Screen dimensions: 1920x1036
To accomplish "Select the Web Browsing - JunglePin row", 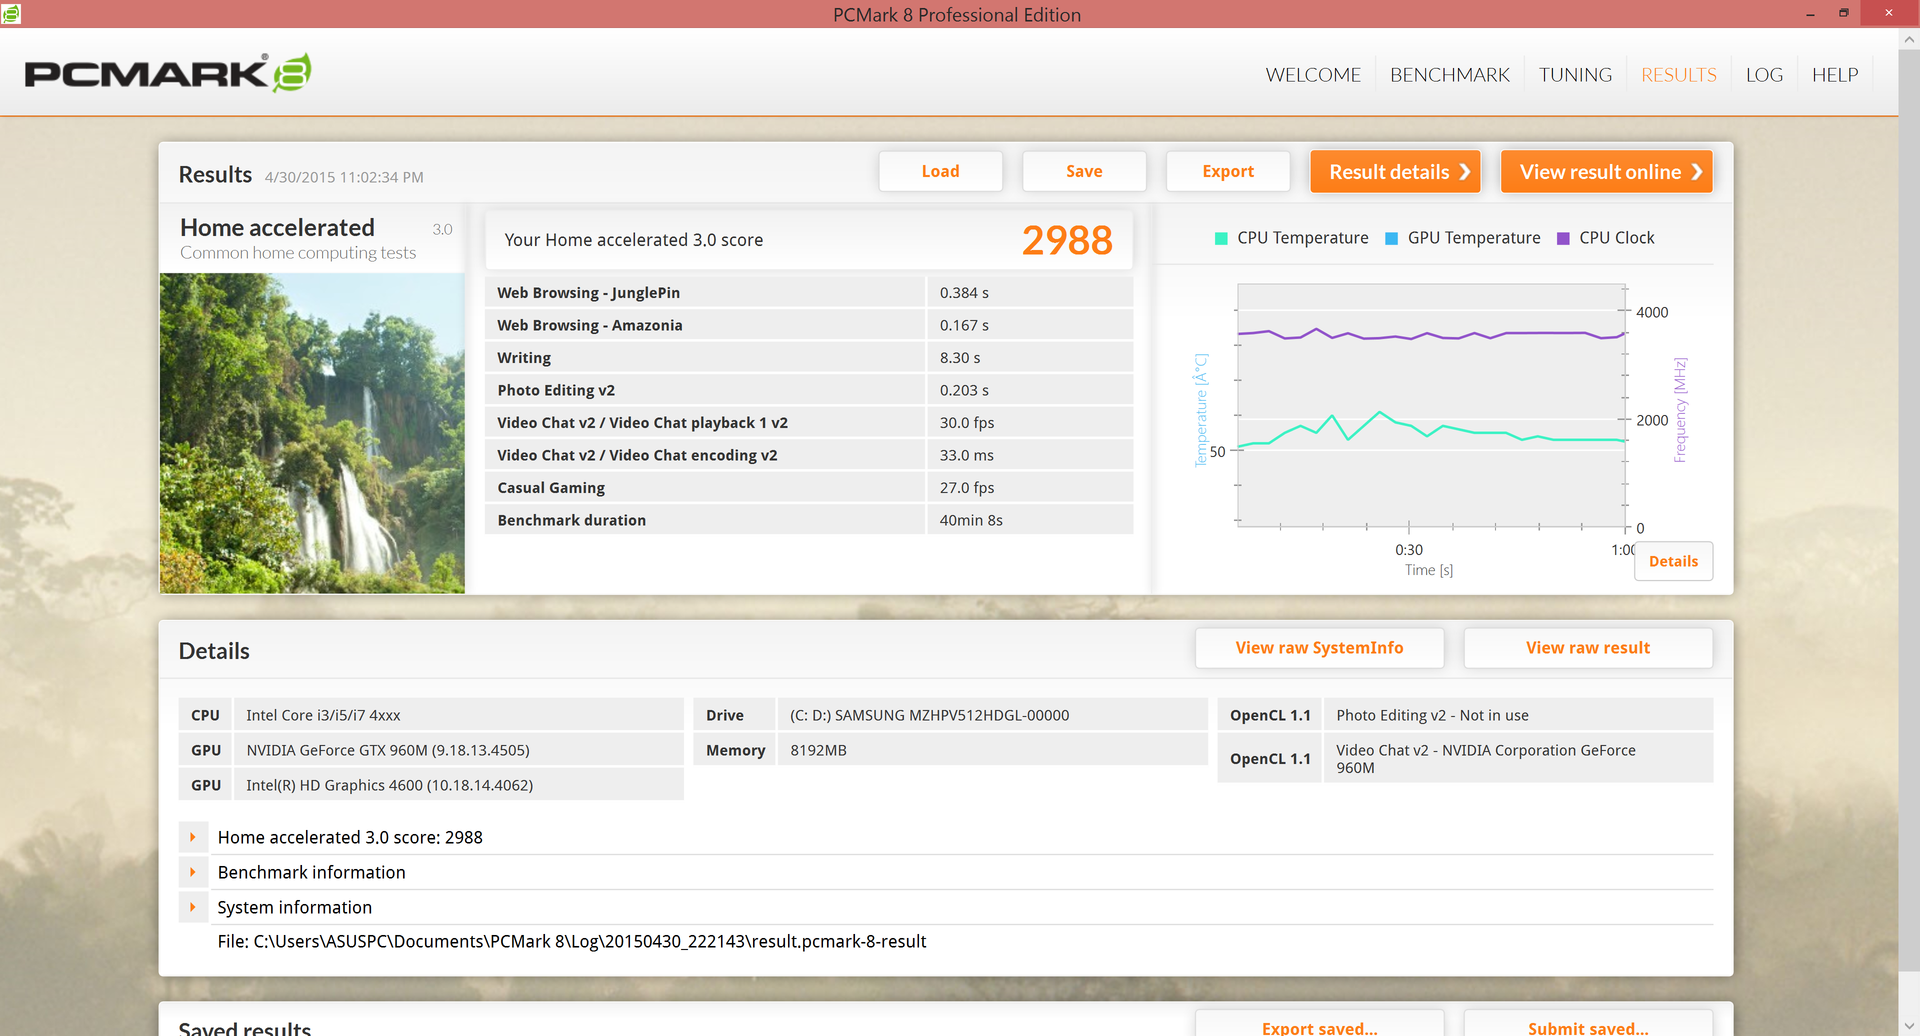I will pyautogui.click(x=809, y=292).
